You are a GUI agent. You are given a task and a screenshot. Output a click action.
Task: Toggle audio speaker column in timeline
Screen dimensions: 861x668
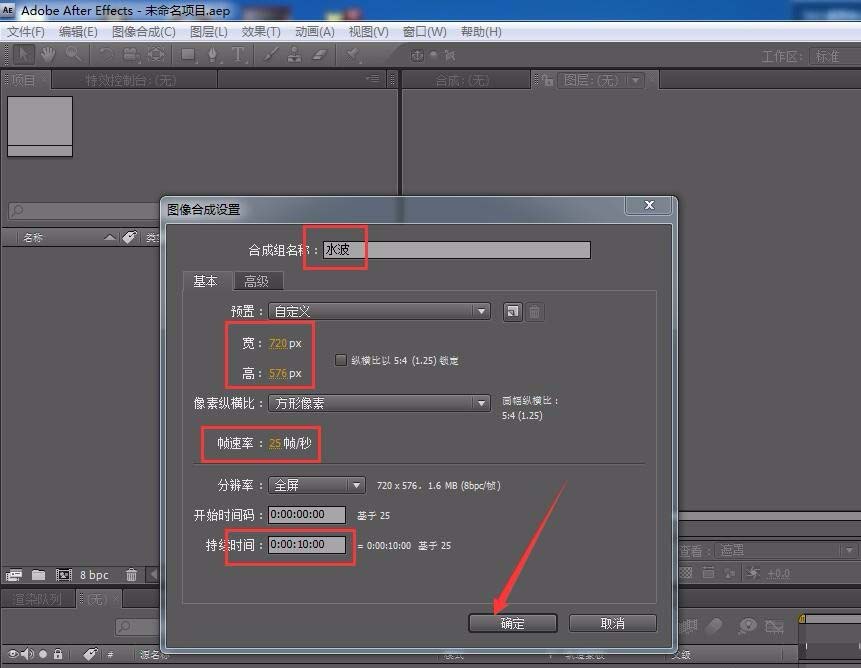tap(27, 654)
